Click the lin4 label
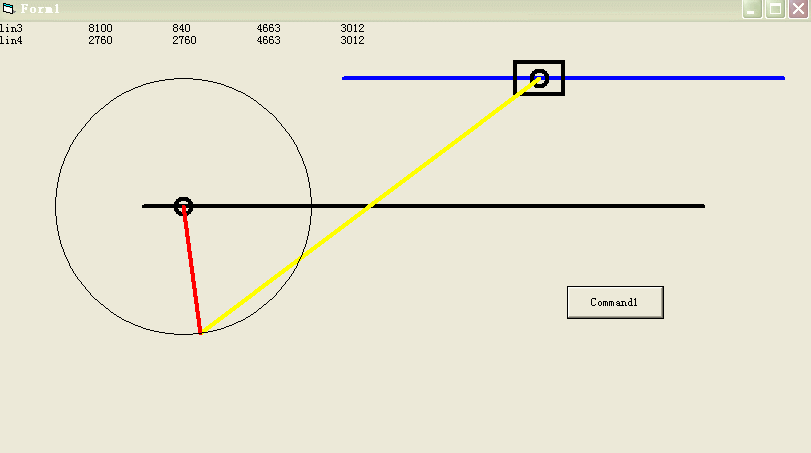 [11, 41]
